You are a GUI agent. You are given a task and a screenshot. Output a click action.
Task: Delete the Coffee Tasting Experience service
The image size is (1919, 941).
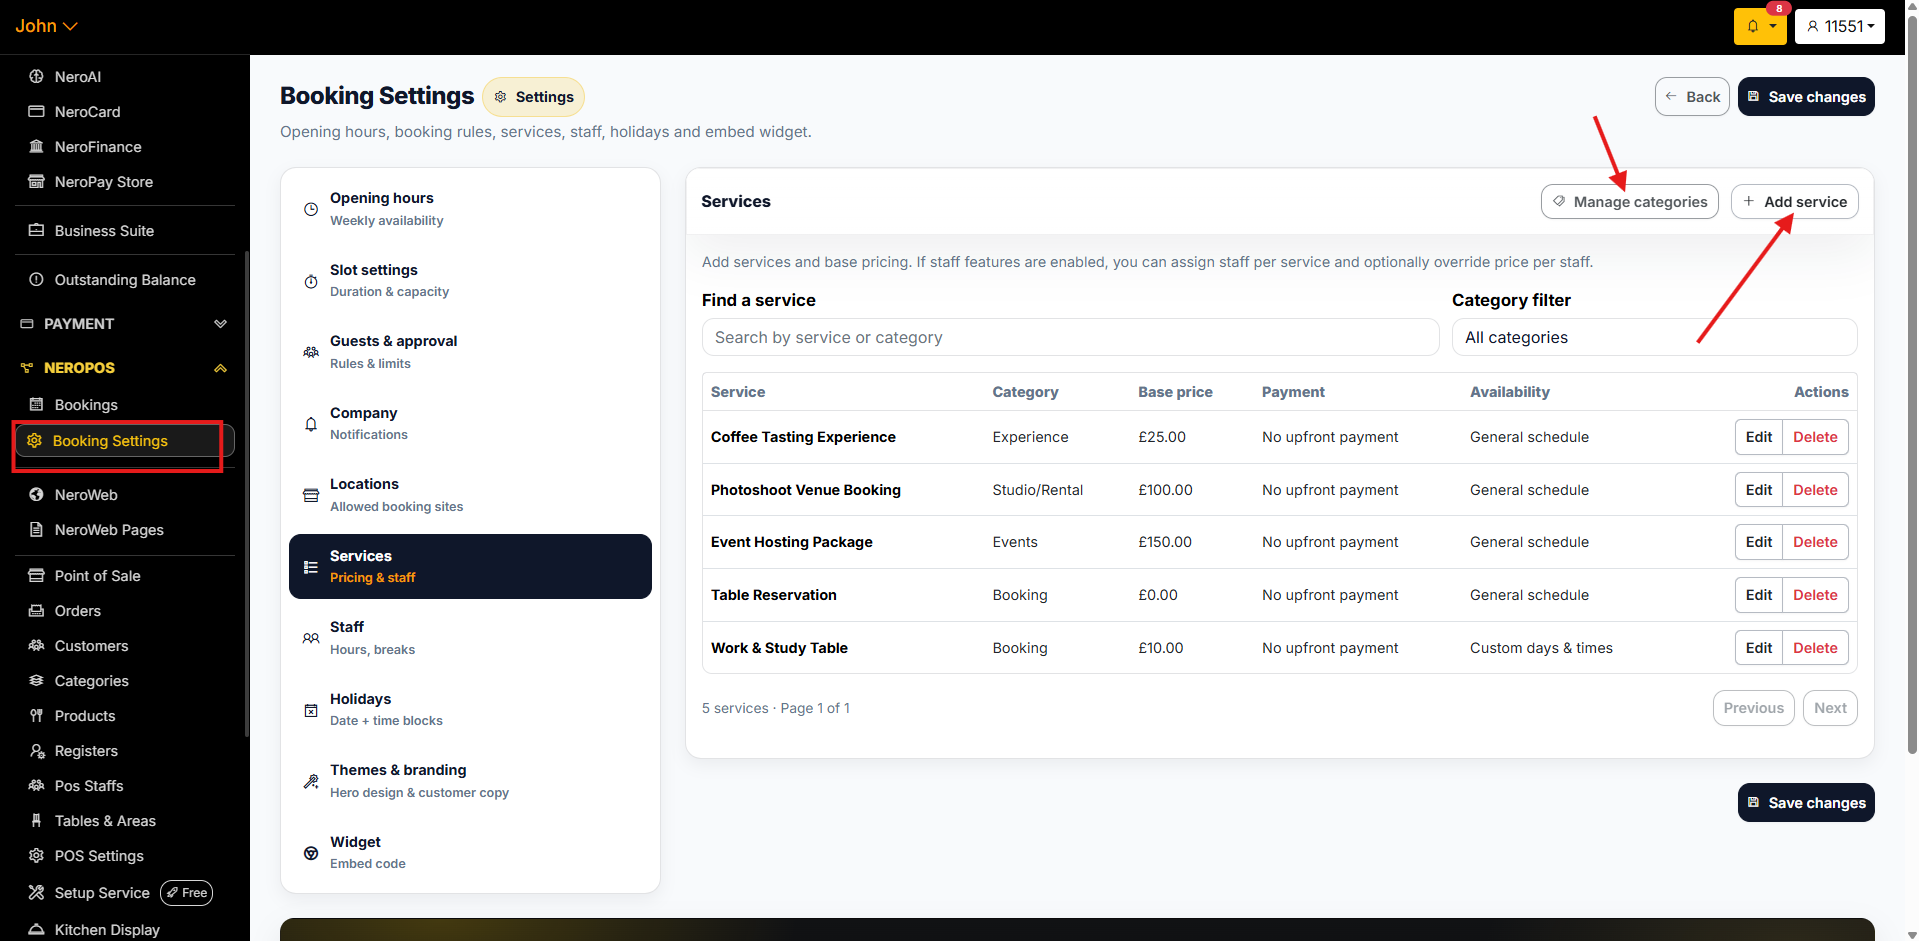point(1814,437)
